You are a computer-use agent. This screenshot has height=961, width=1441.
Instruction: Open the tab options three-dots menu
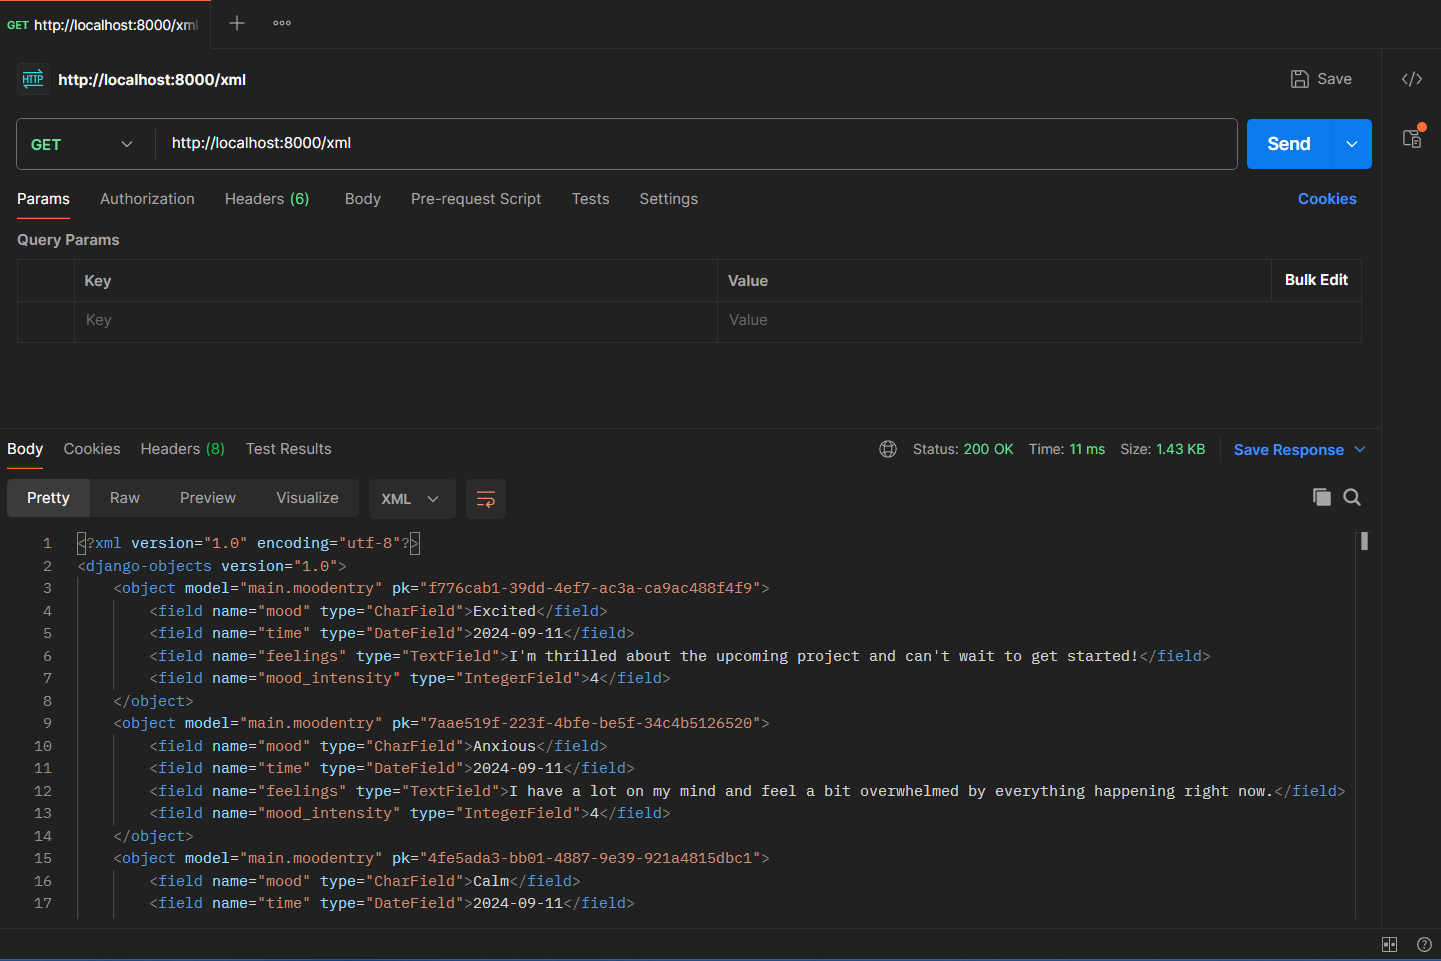tap(282, 23)
